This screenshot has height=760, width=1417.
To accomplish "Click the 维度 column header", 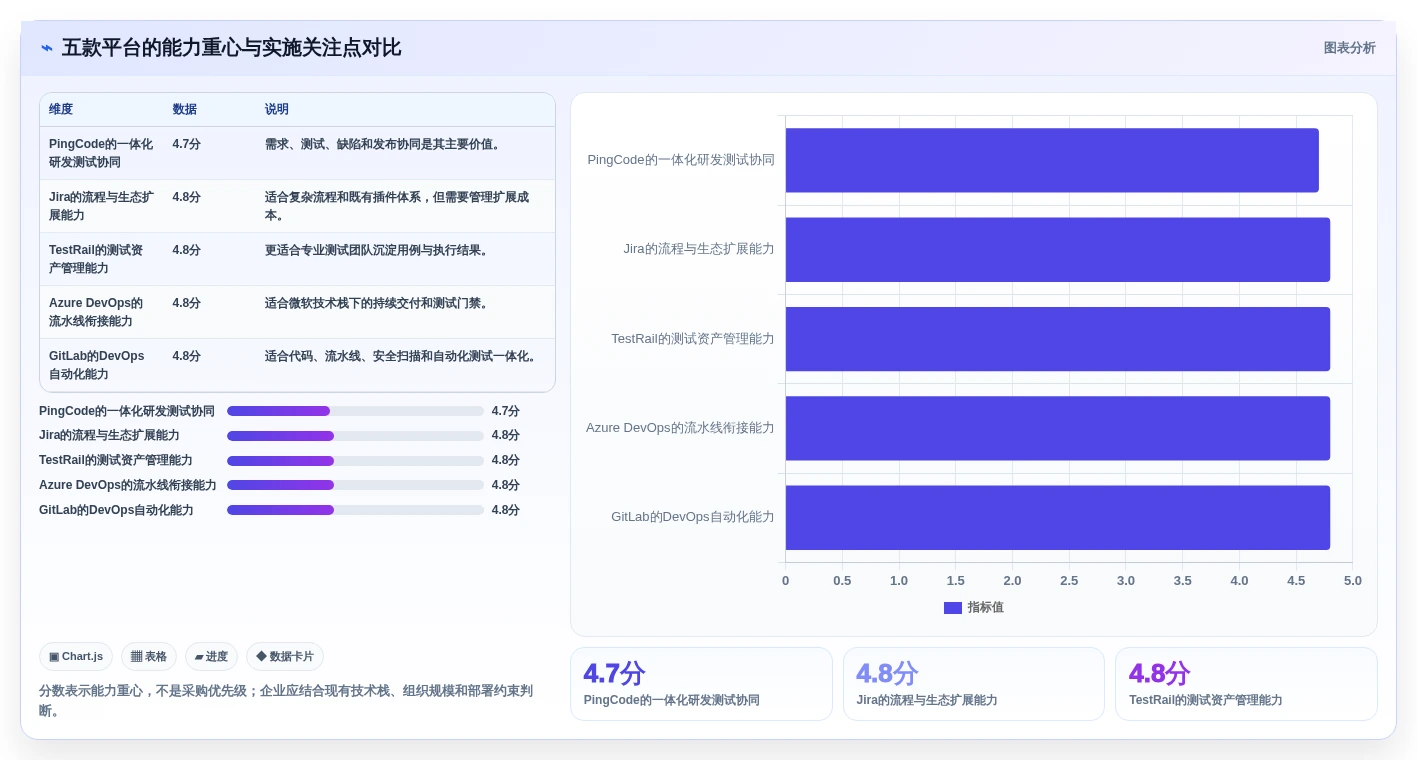I will click(61, 109).
